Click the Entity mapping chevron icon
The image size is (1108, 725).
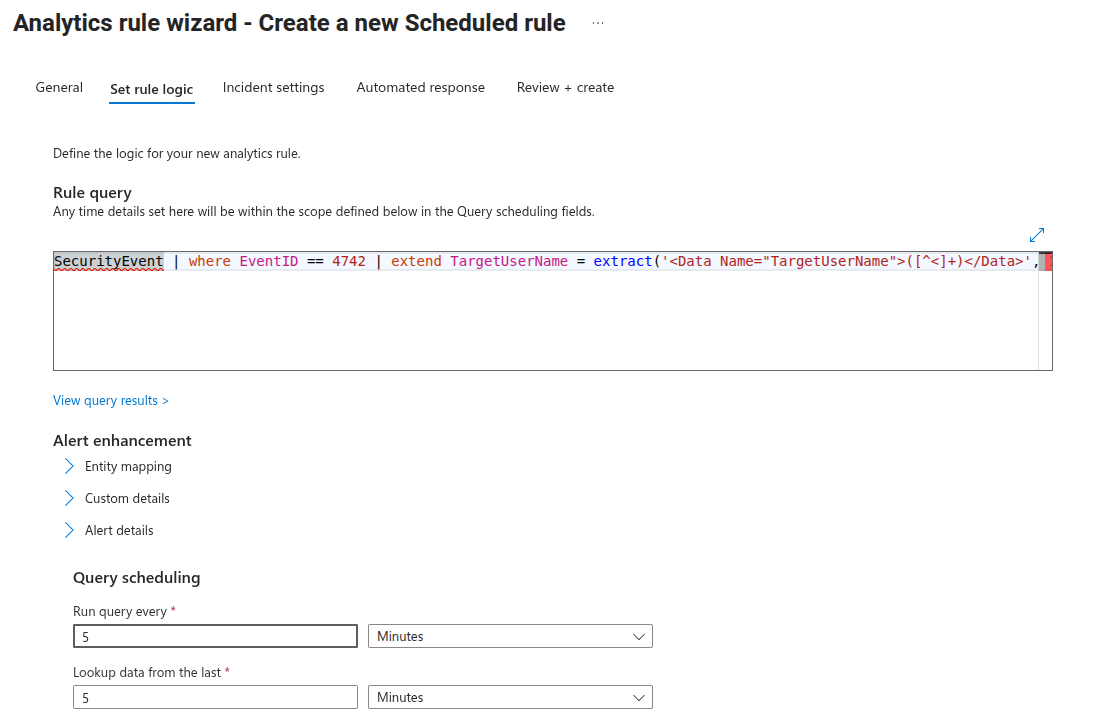(x=69, y=466)
